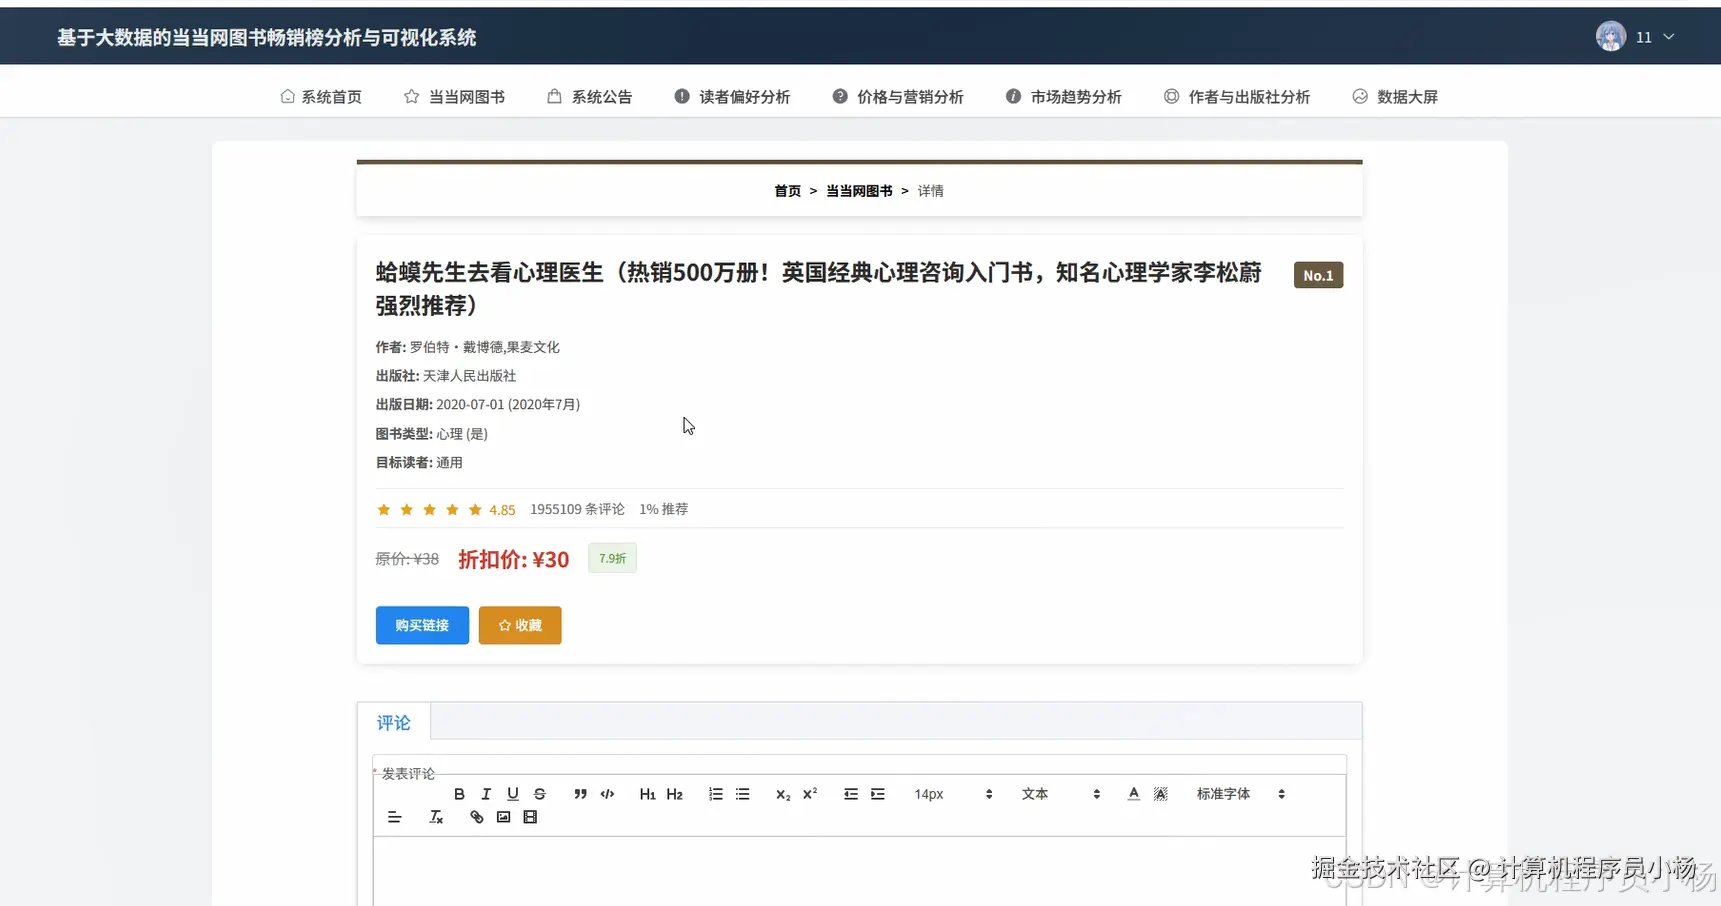The image size is (1721, 906).
Task: Select the 评论 tab
Action: 394,722
